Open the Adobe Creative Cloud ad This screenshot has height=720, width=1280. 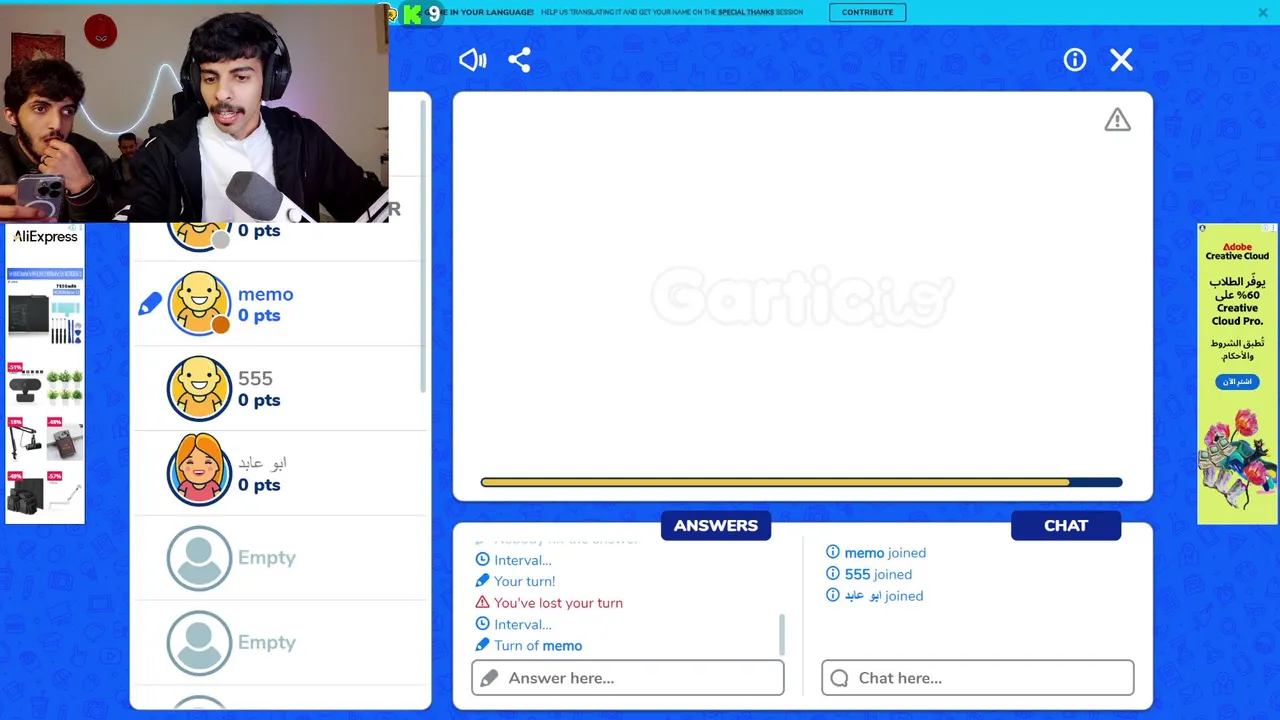[x=1238, y=374]
